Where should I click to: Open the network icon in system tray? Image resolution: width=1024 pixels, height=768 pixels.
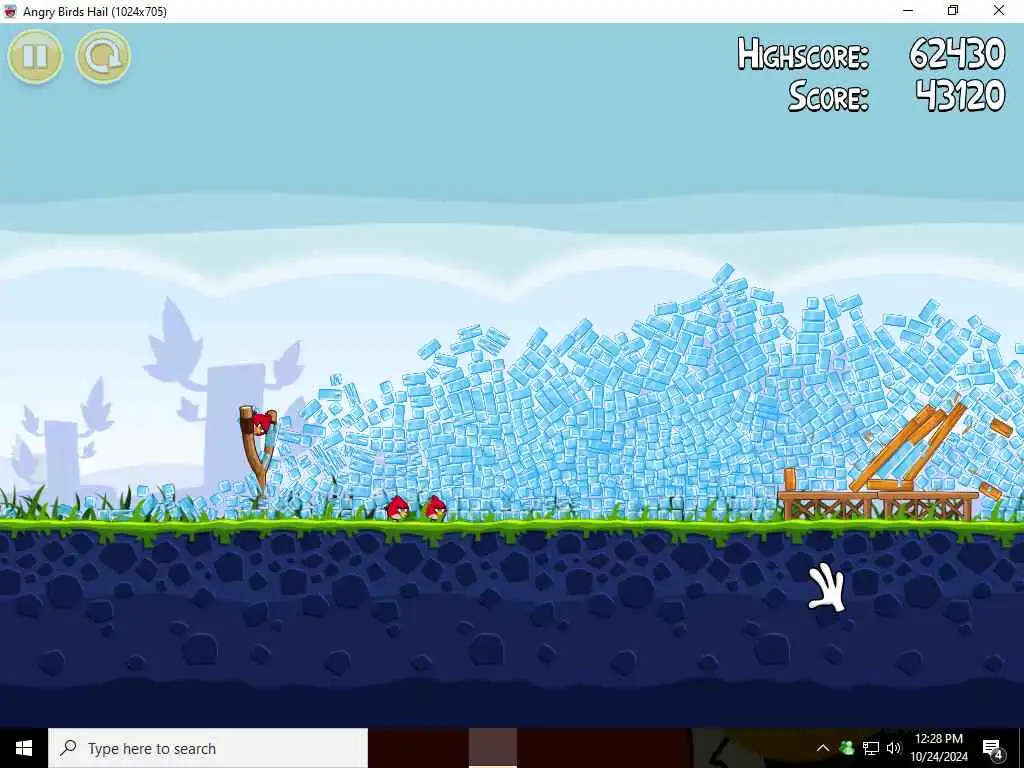tap(871, 748)
